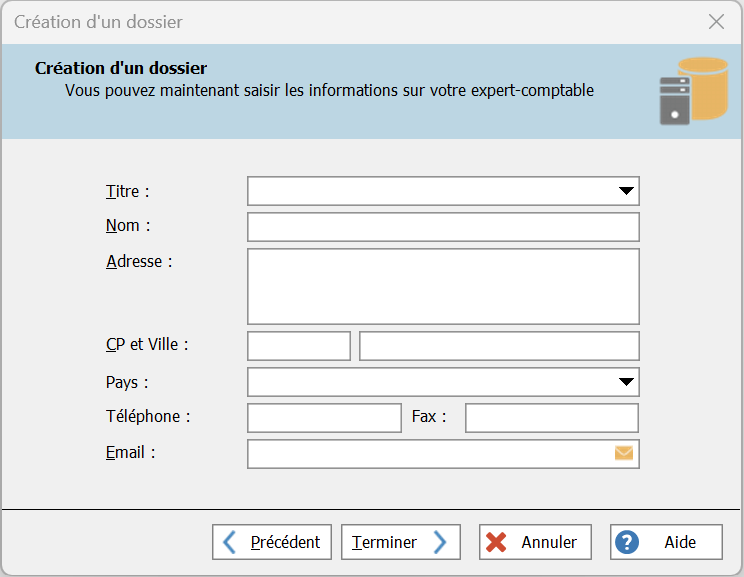Open help with the Aide button

click(x=666, y=542)
